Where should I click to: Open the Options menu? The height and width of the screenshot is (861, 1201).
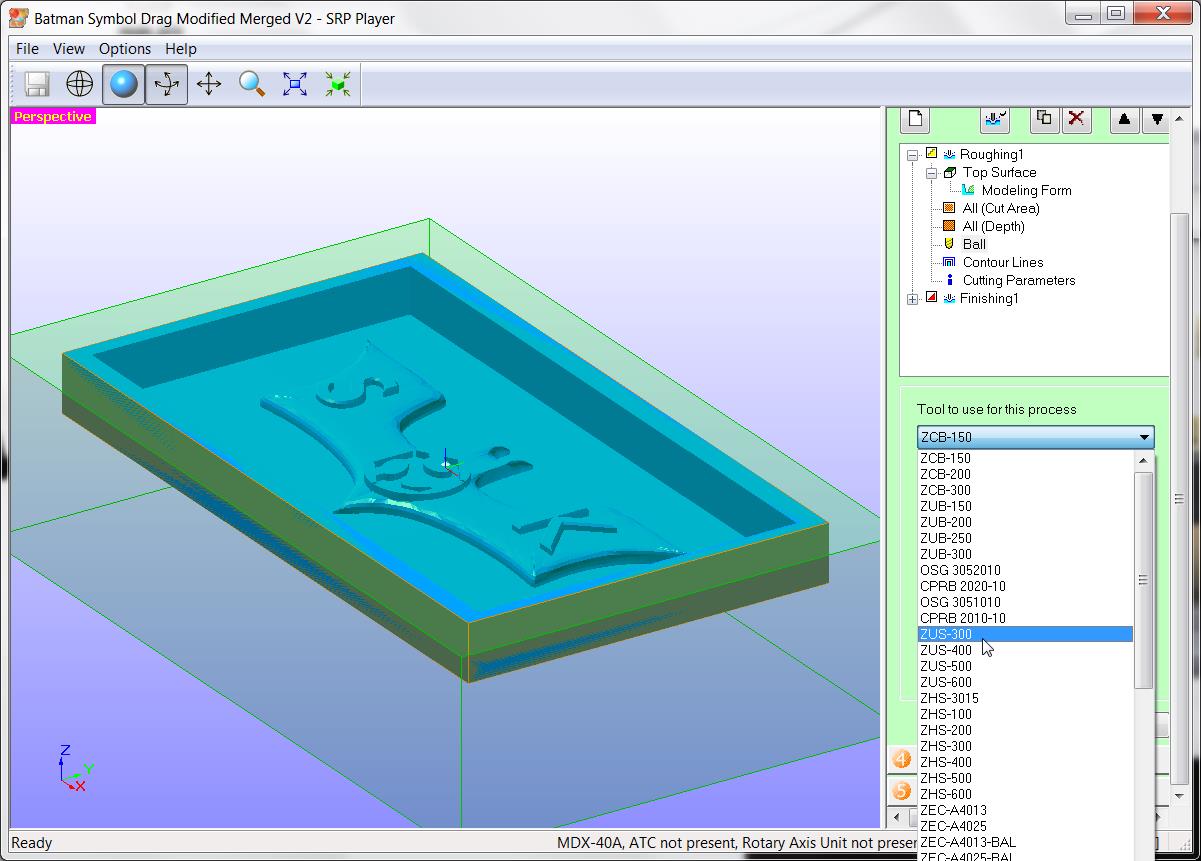point(125,48)
